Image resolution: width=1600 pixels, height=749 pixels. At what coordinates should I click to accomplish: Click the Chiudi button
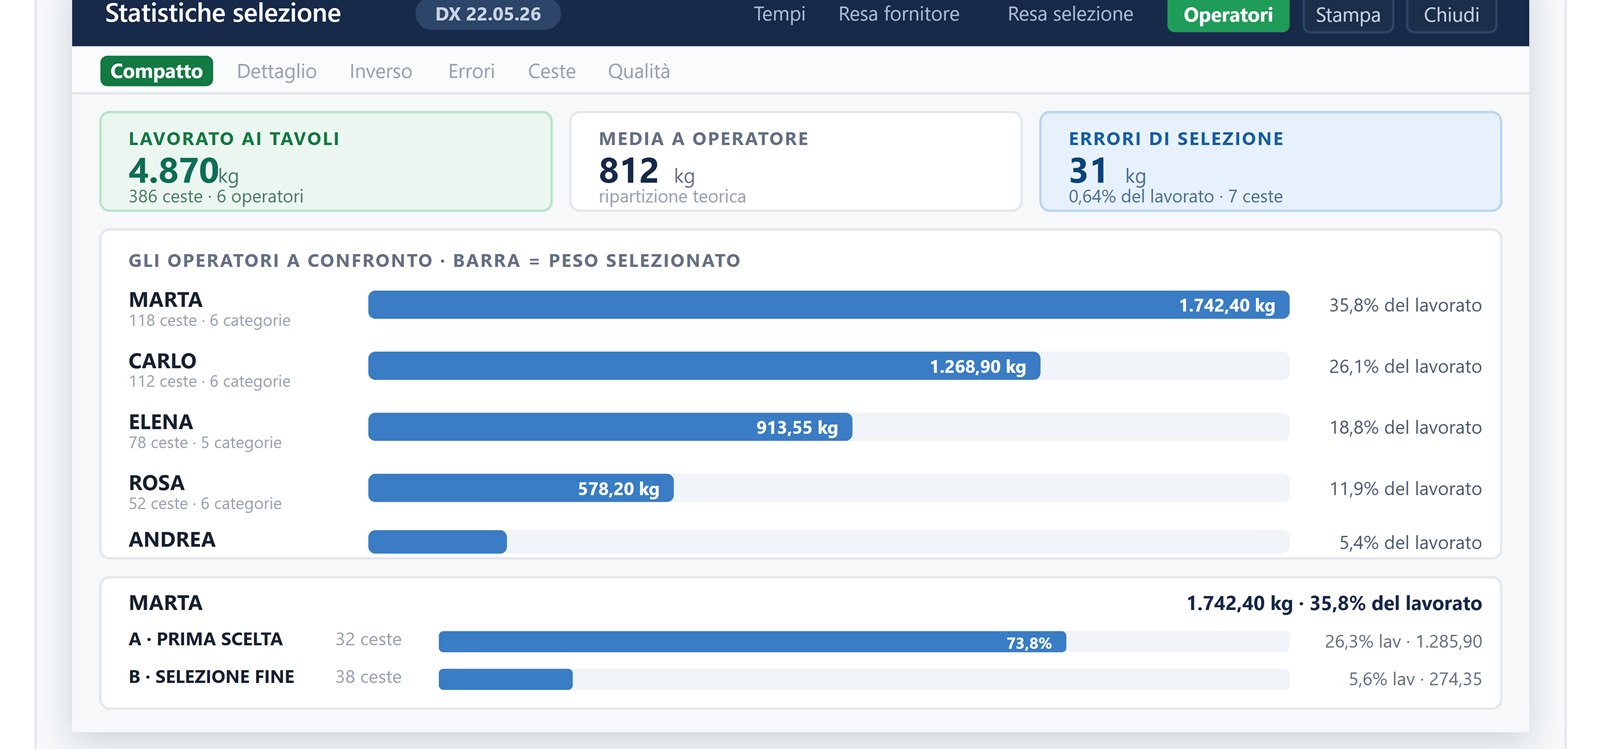[1451, 15]
